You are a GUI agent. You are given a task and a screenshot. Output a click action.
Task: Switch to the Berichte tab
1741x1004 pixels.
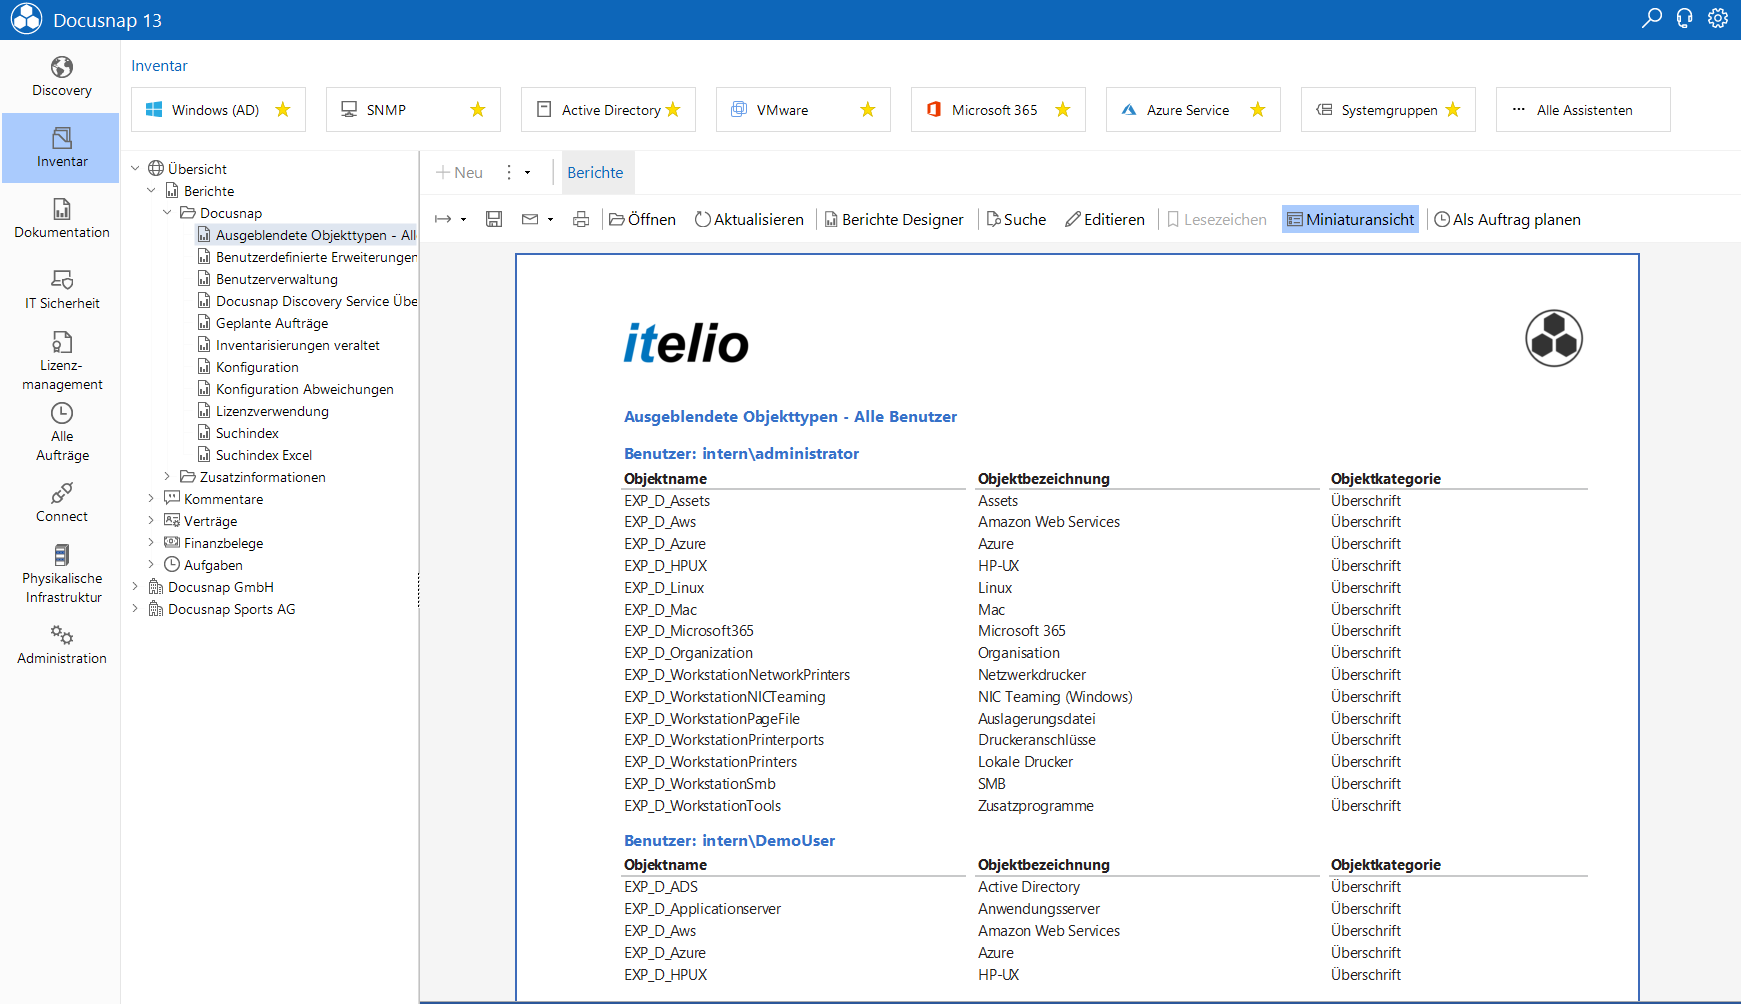(595, 172)
